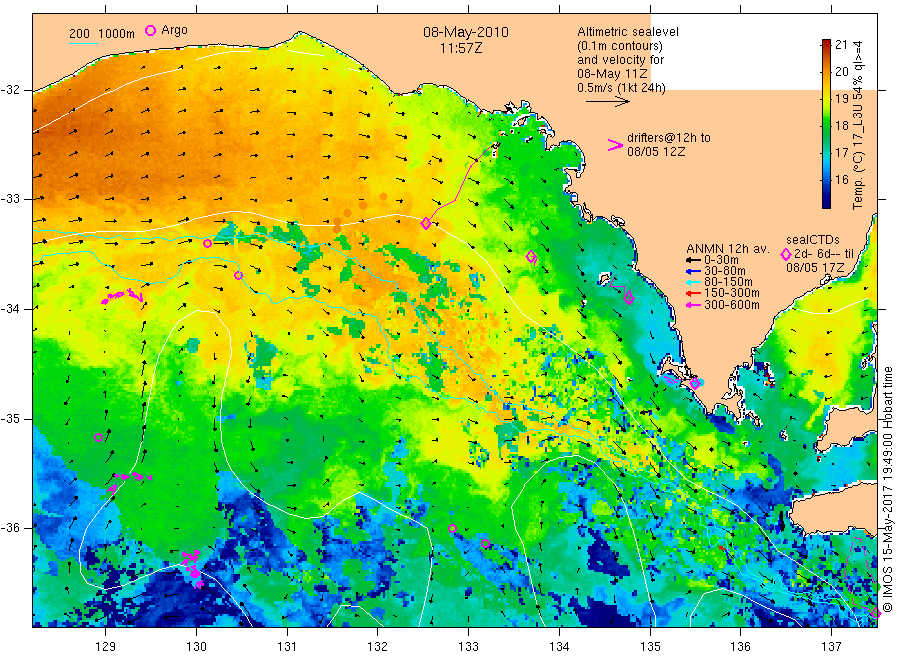Click the cyan 200m contour legend line
The image size is (900, 660).
[83, 43]
